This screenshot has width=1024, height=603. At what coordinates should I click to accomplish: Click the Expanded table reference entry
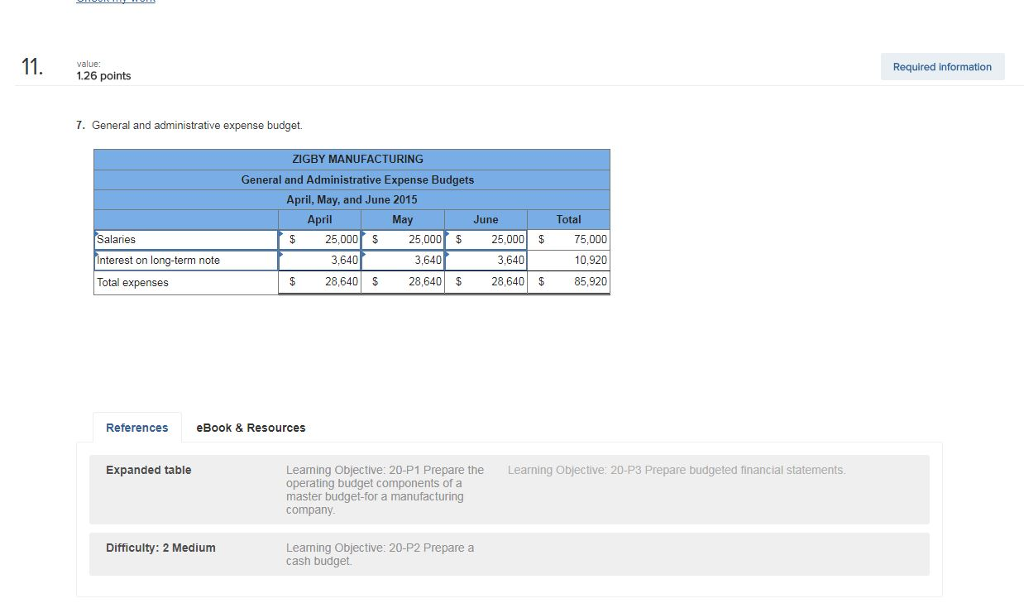[148, 470]
